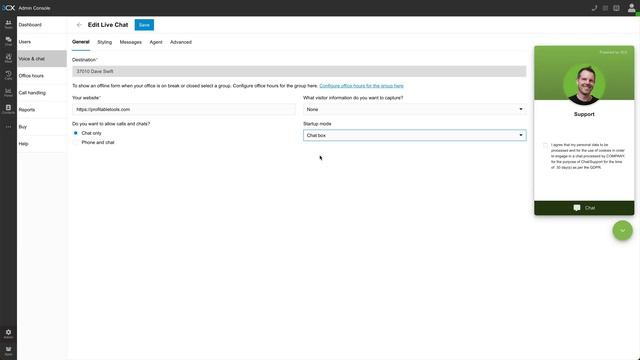Image resolution: width=640 pixels, height=360 pixels.
Task: Open the phone dialer icon in the top bar
Action: 594,8
